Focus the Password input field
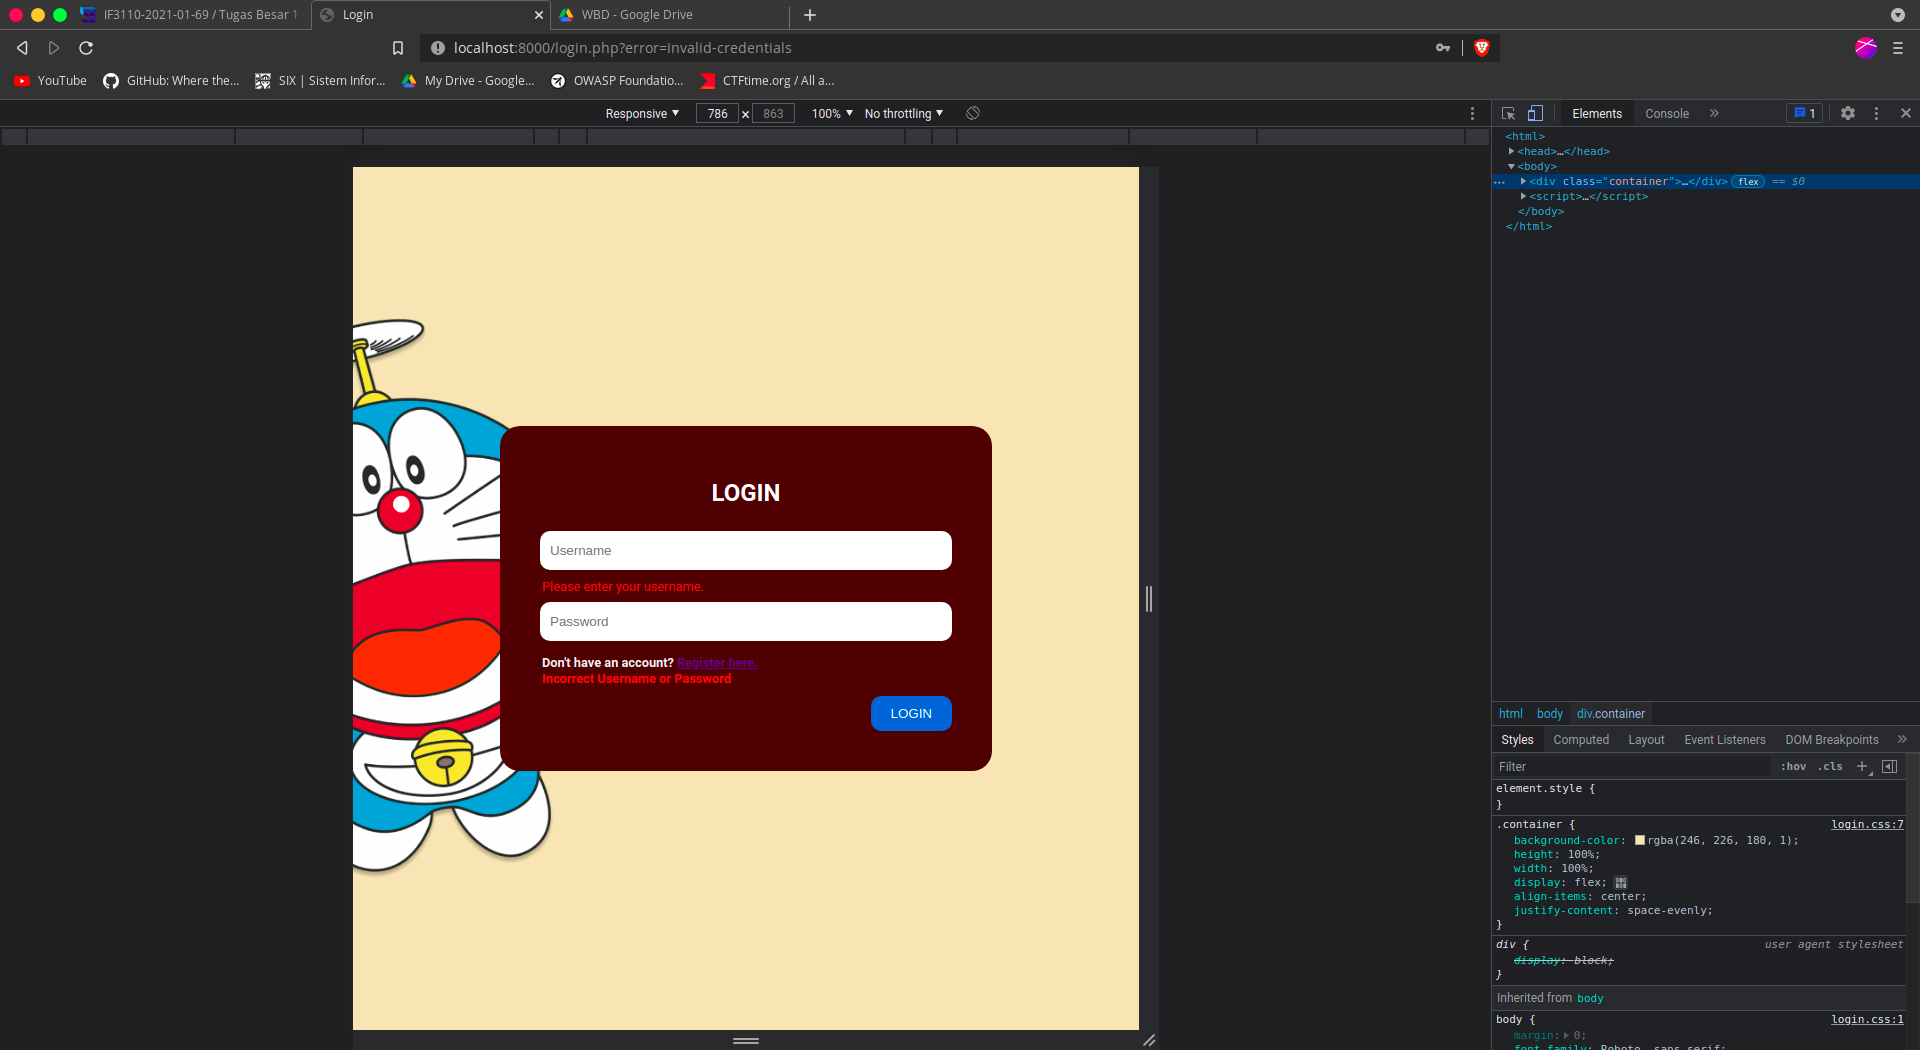Viewport: 1920px width, 1050px height. click(x=746, y=622)
